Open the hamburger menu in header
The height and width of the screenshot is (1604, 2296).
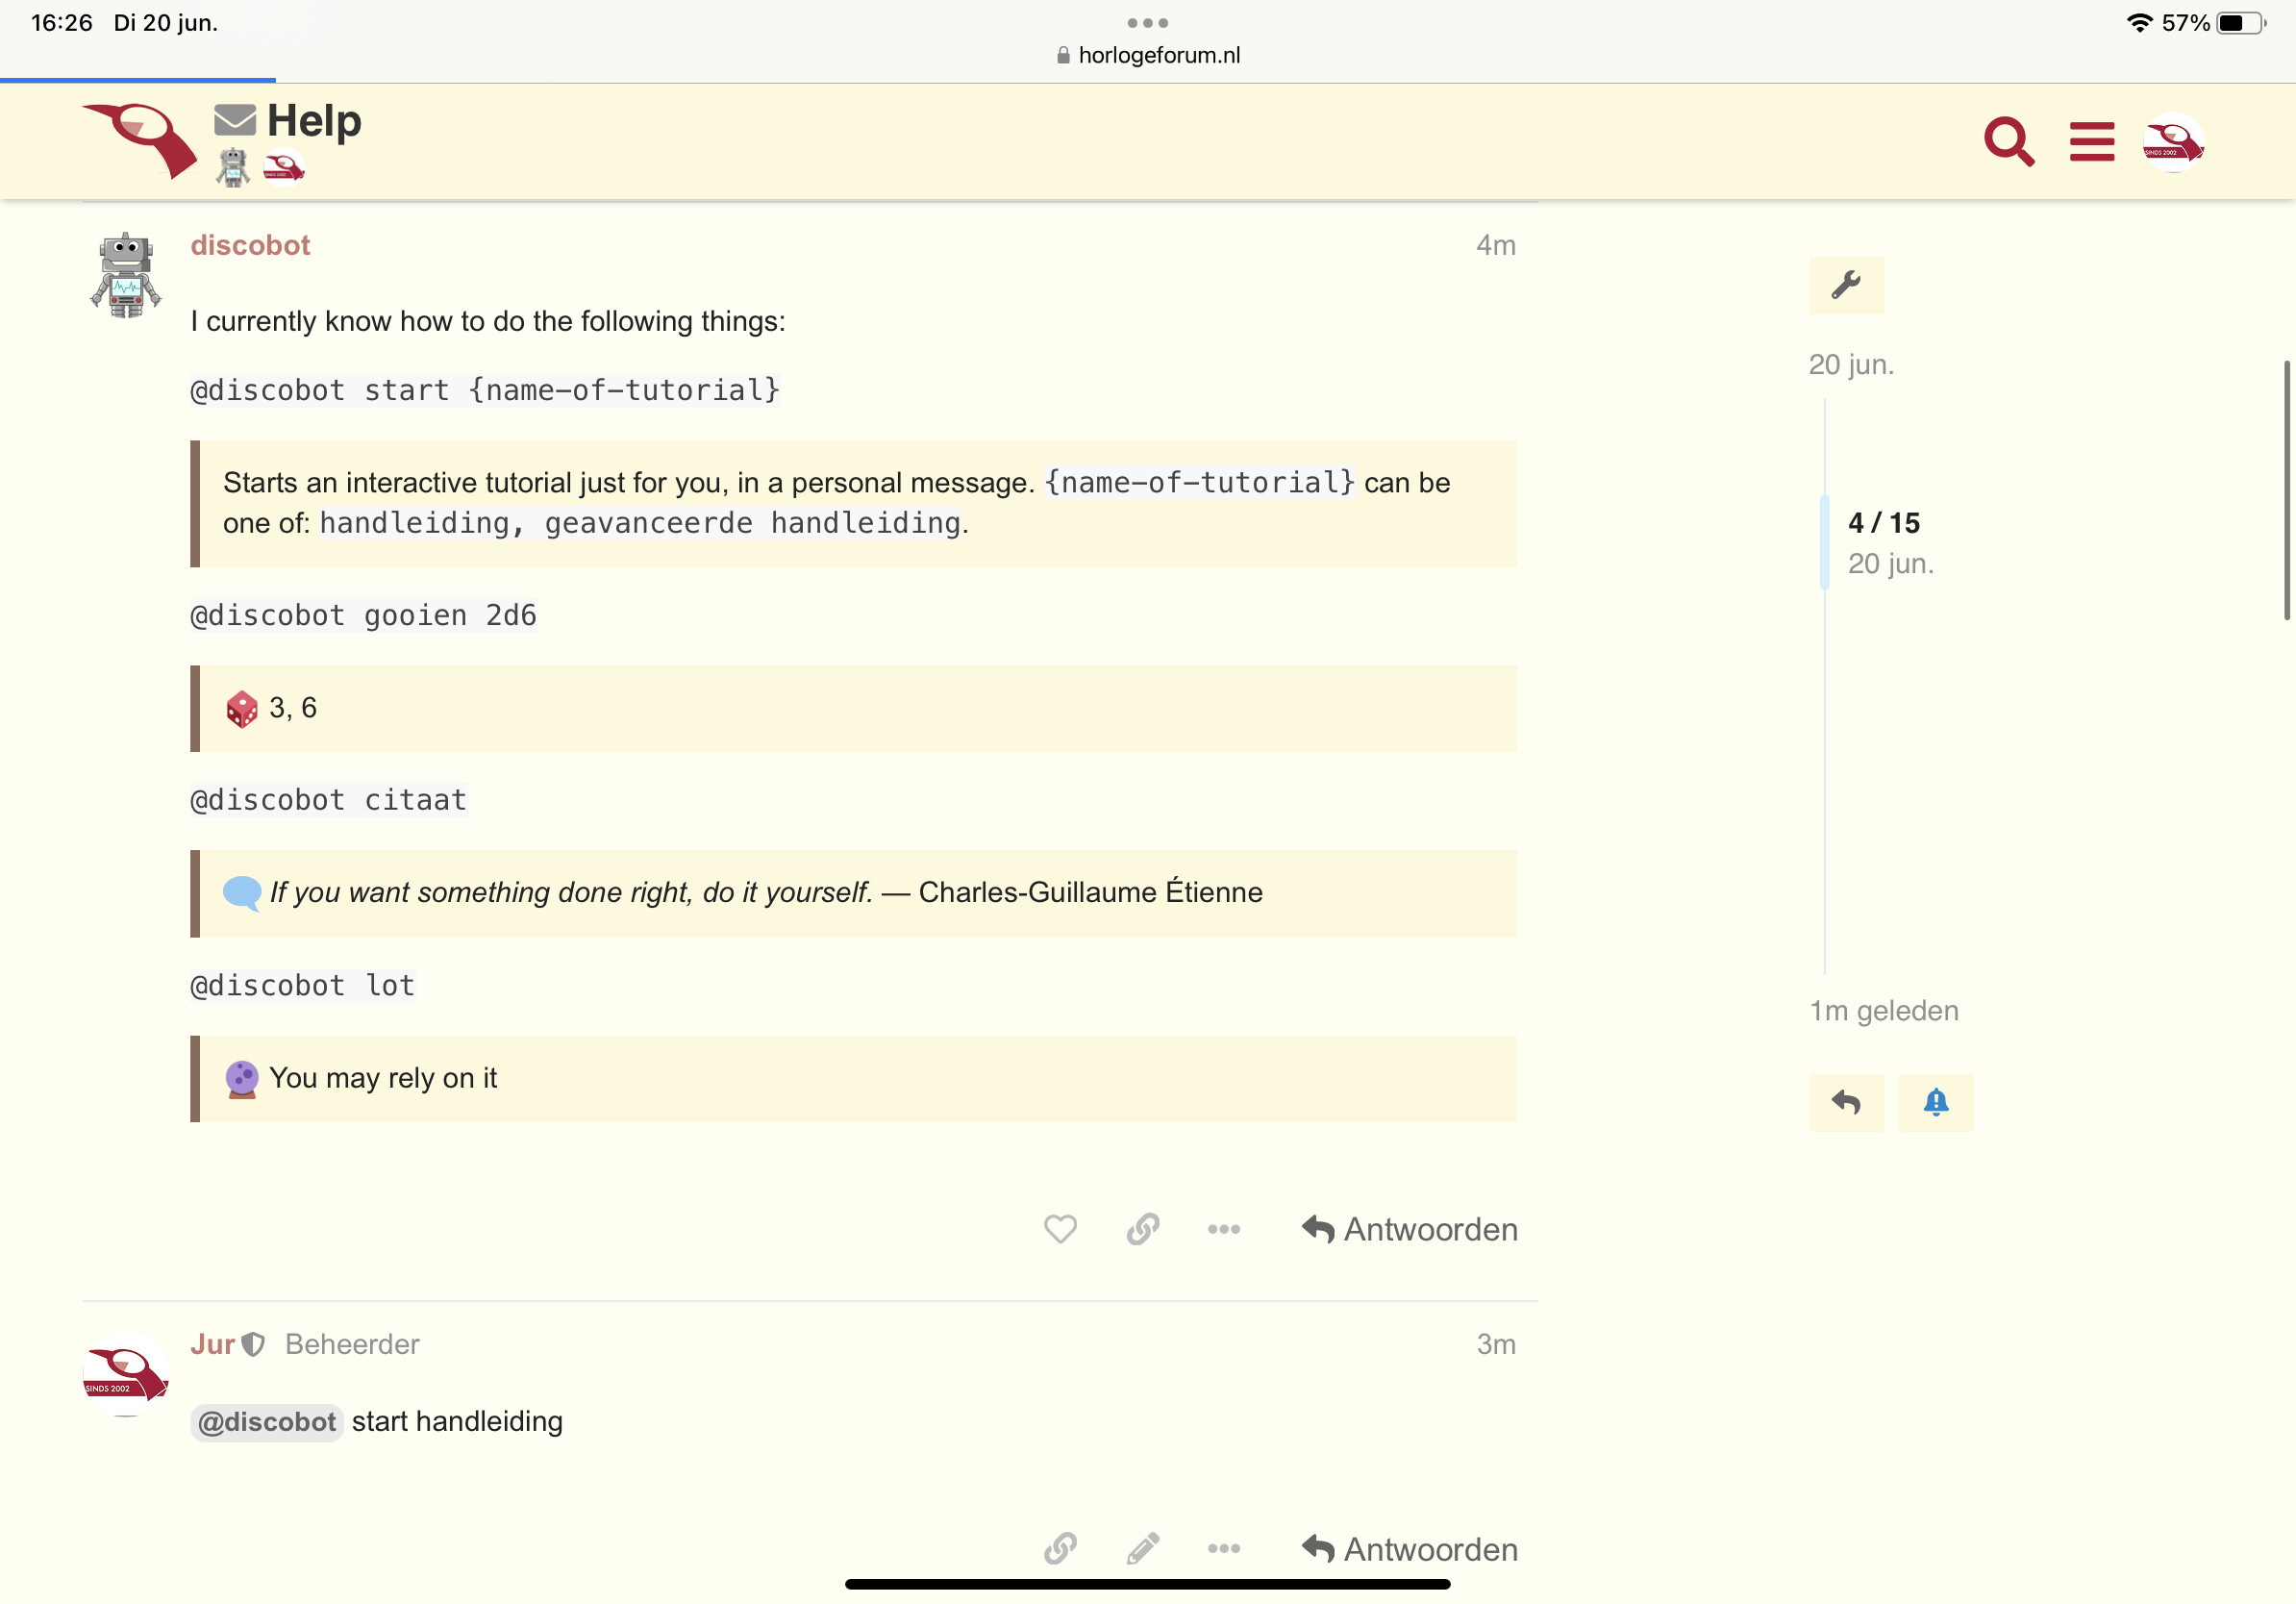point(2091,141)
